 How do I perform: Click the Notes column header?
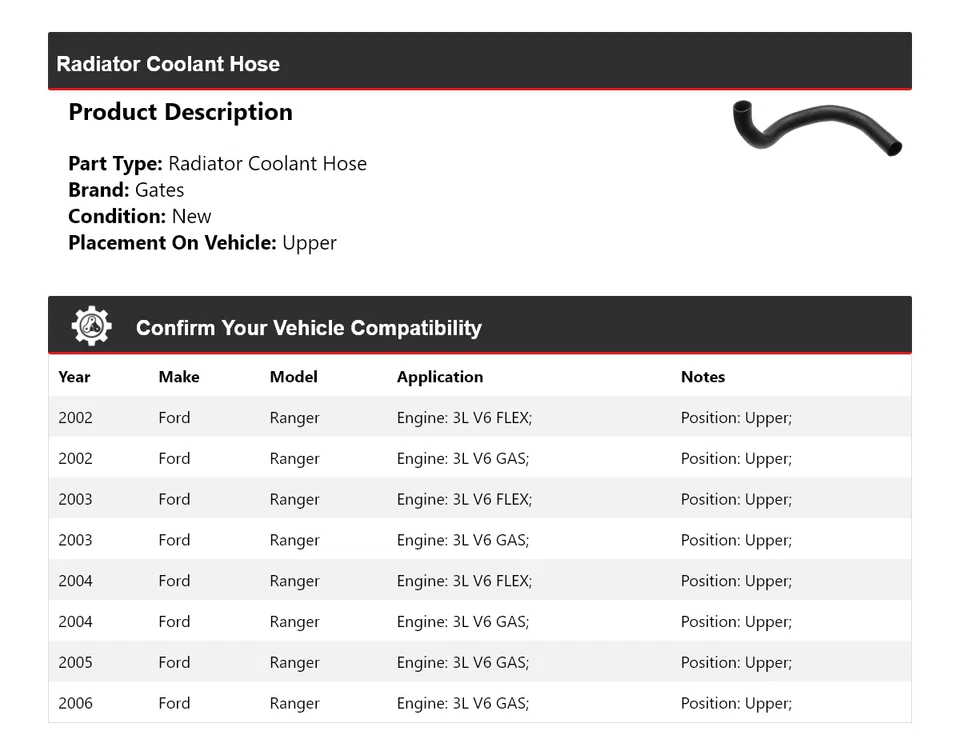pyautogui.click(x=702, y=377)
